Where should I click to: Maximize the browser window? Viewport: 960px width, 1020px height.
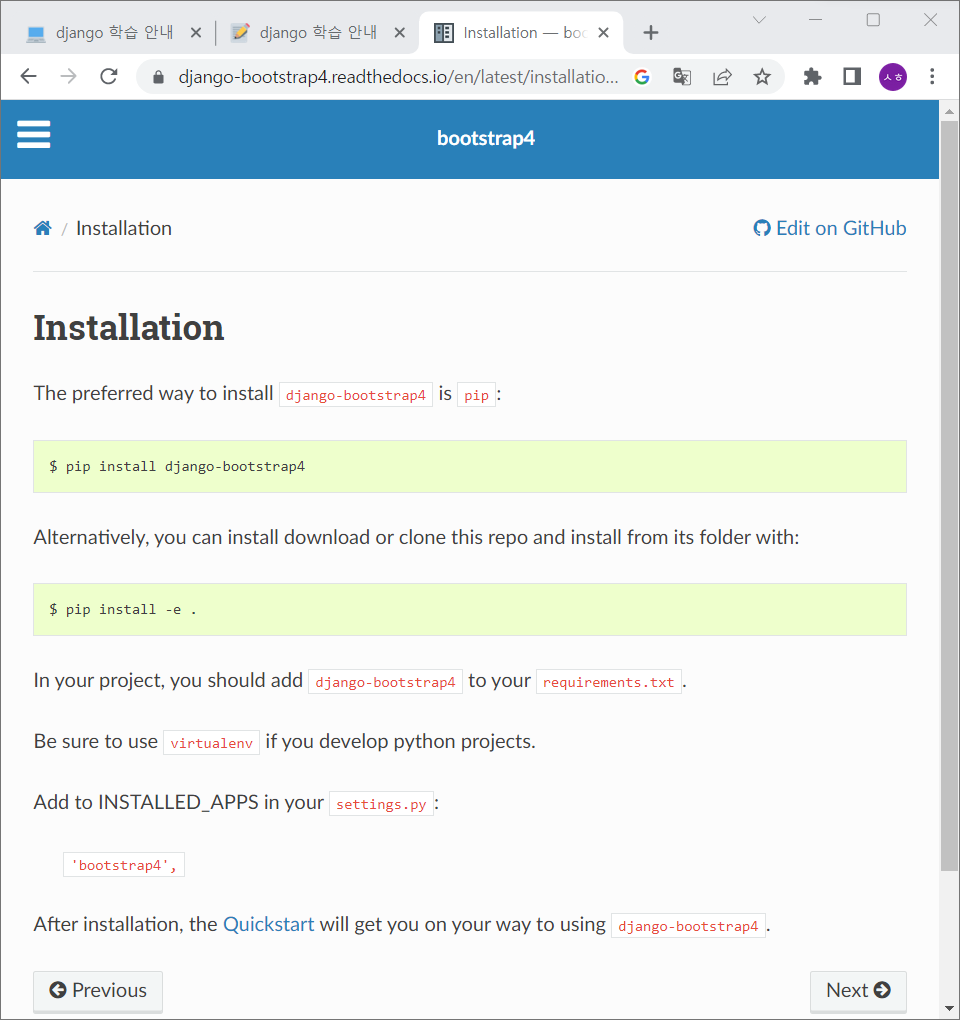(x=873, y=20)
